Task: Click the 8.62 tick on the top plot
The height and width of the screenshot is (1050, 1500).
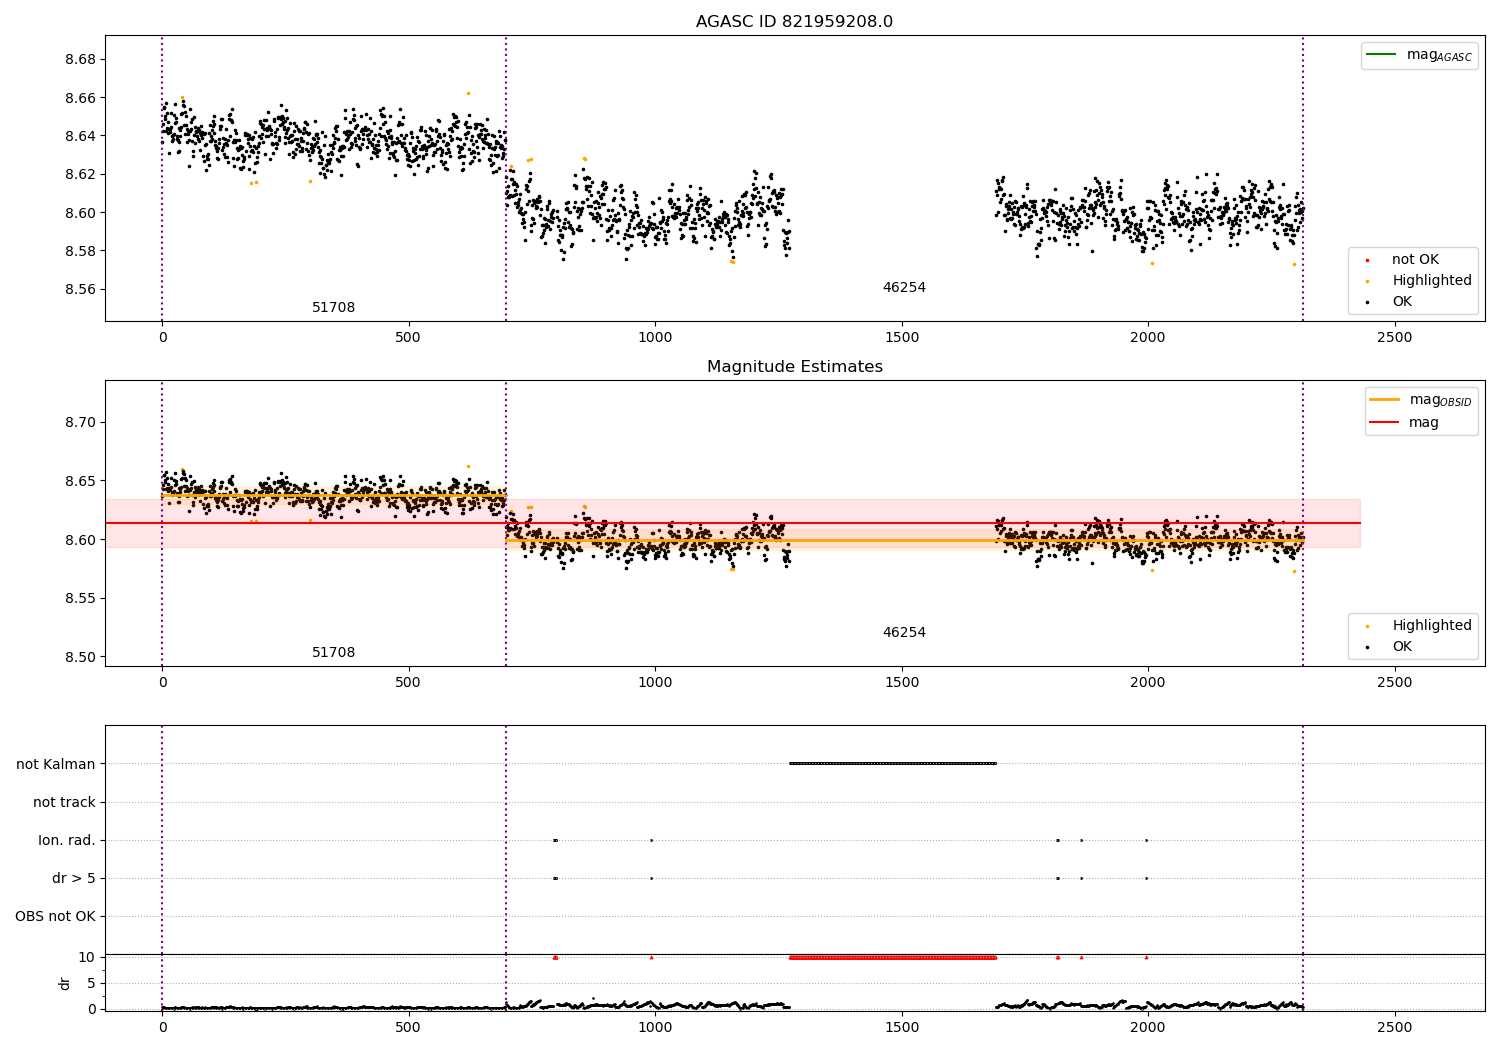Action: [x=79, y=175]
